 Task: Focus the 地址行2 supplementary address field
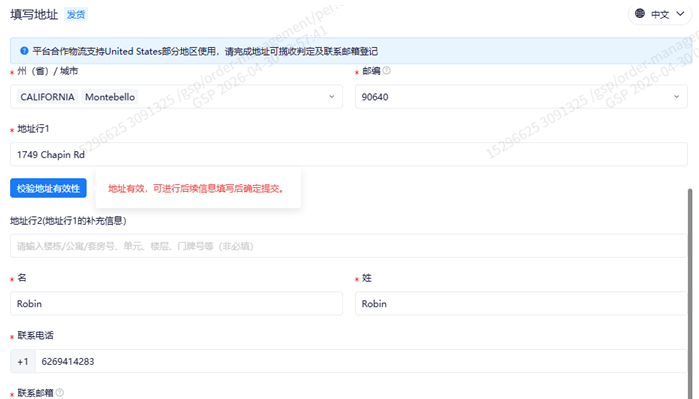(x=349, y=246)
